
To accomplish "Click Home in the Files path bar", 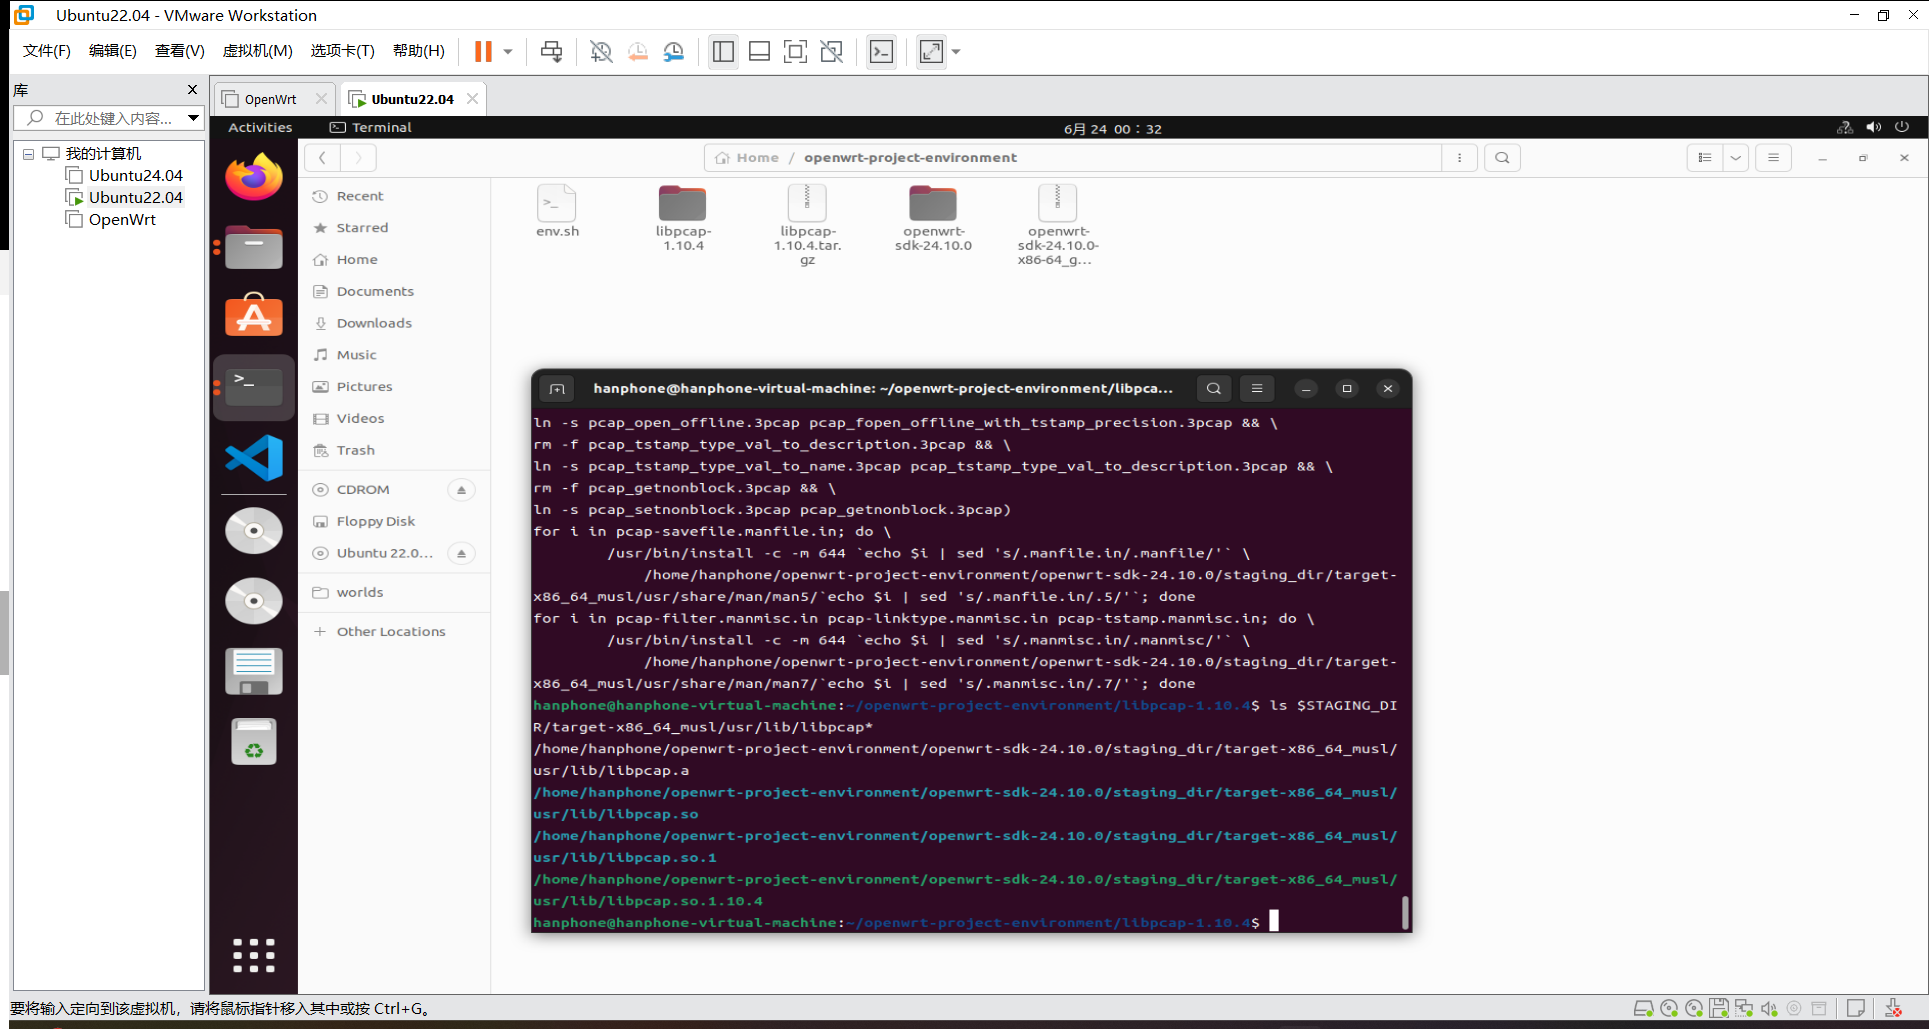I will 748,158.
